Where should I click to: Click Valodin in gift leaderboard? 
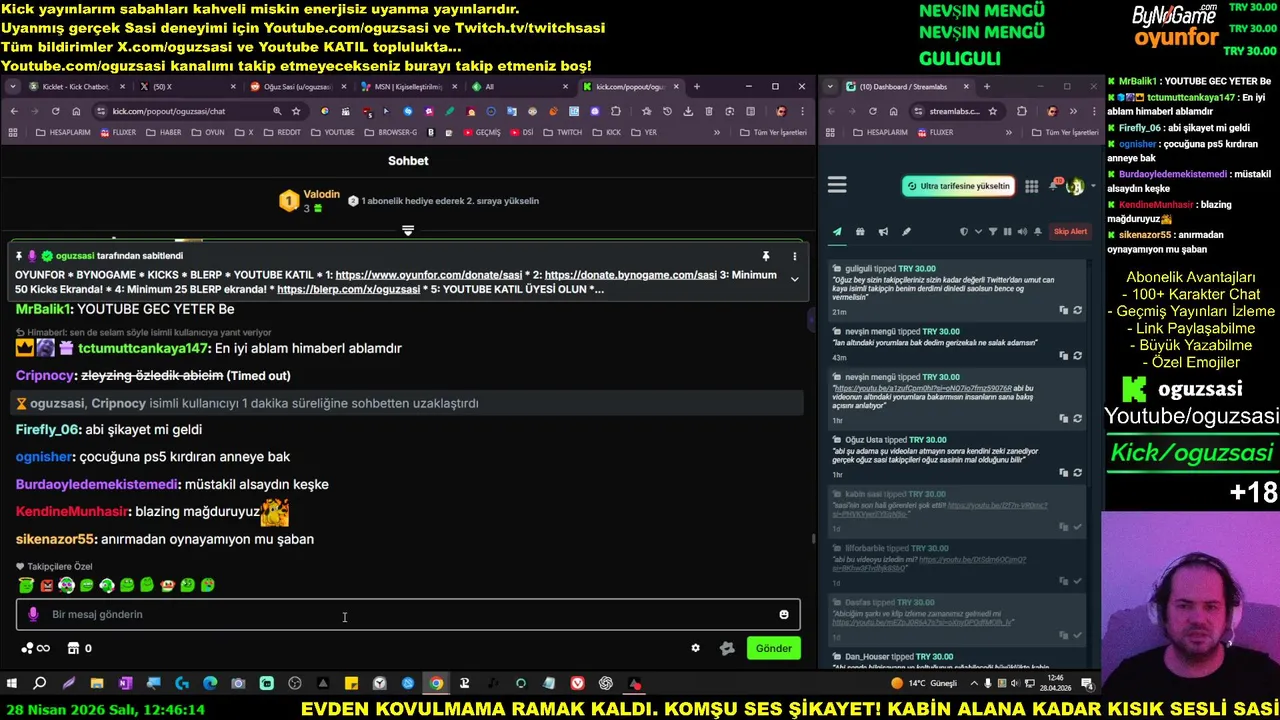coord(321,194)
